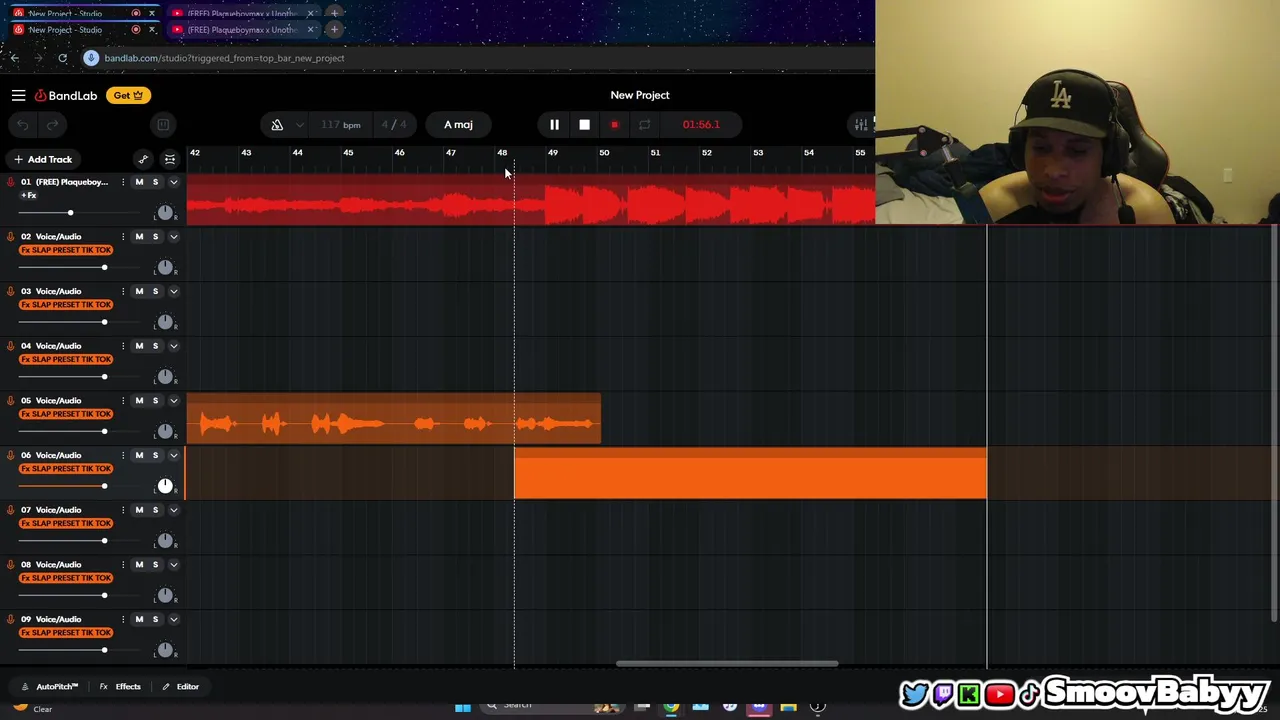Expand track 03 chevron
This screenshot has width=1280, height=720.
pyautogui.click(x=173, y=291)
